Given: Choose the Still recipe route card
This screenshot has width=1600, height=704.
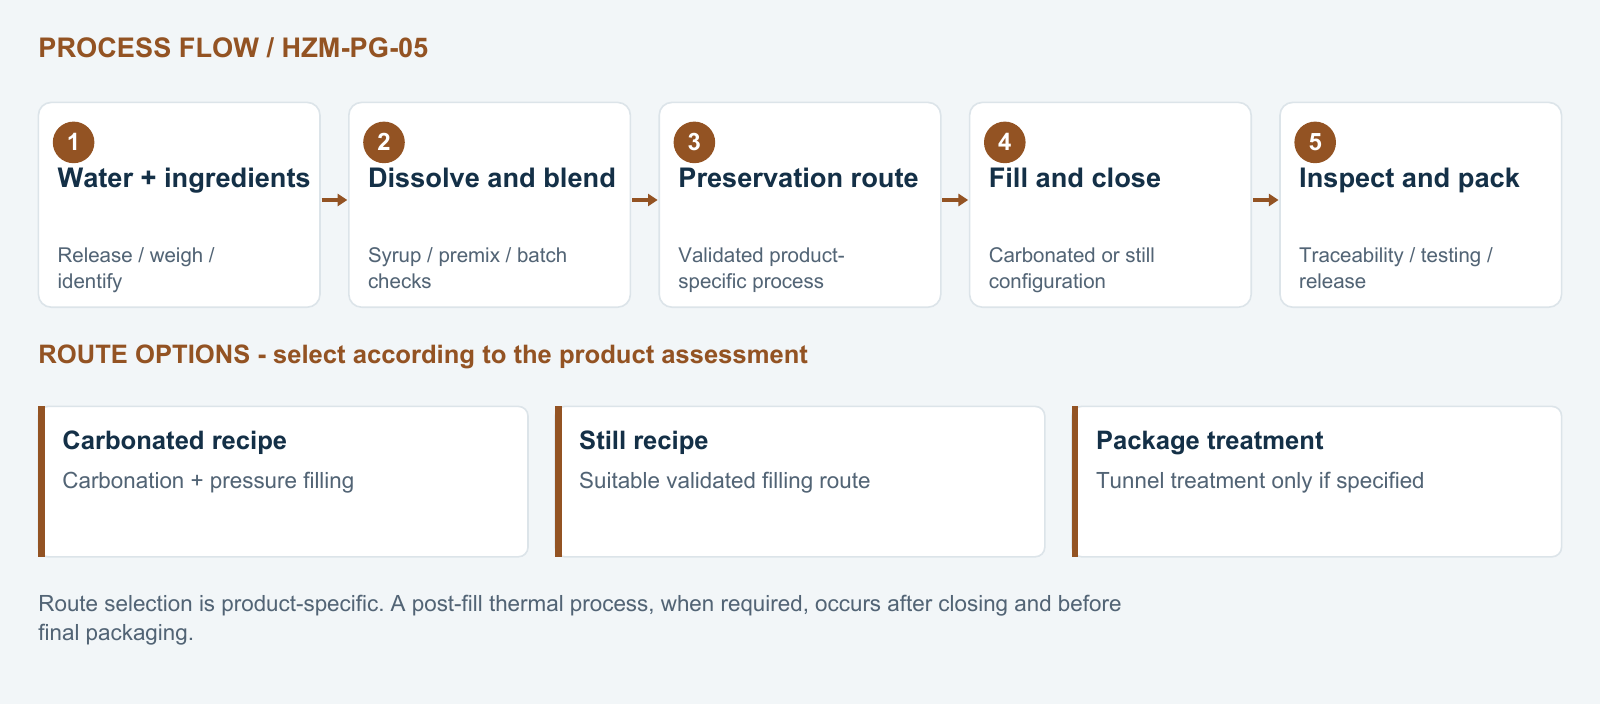Looking at the screenshot, I should (800, 481).
